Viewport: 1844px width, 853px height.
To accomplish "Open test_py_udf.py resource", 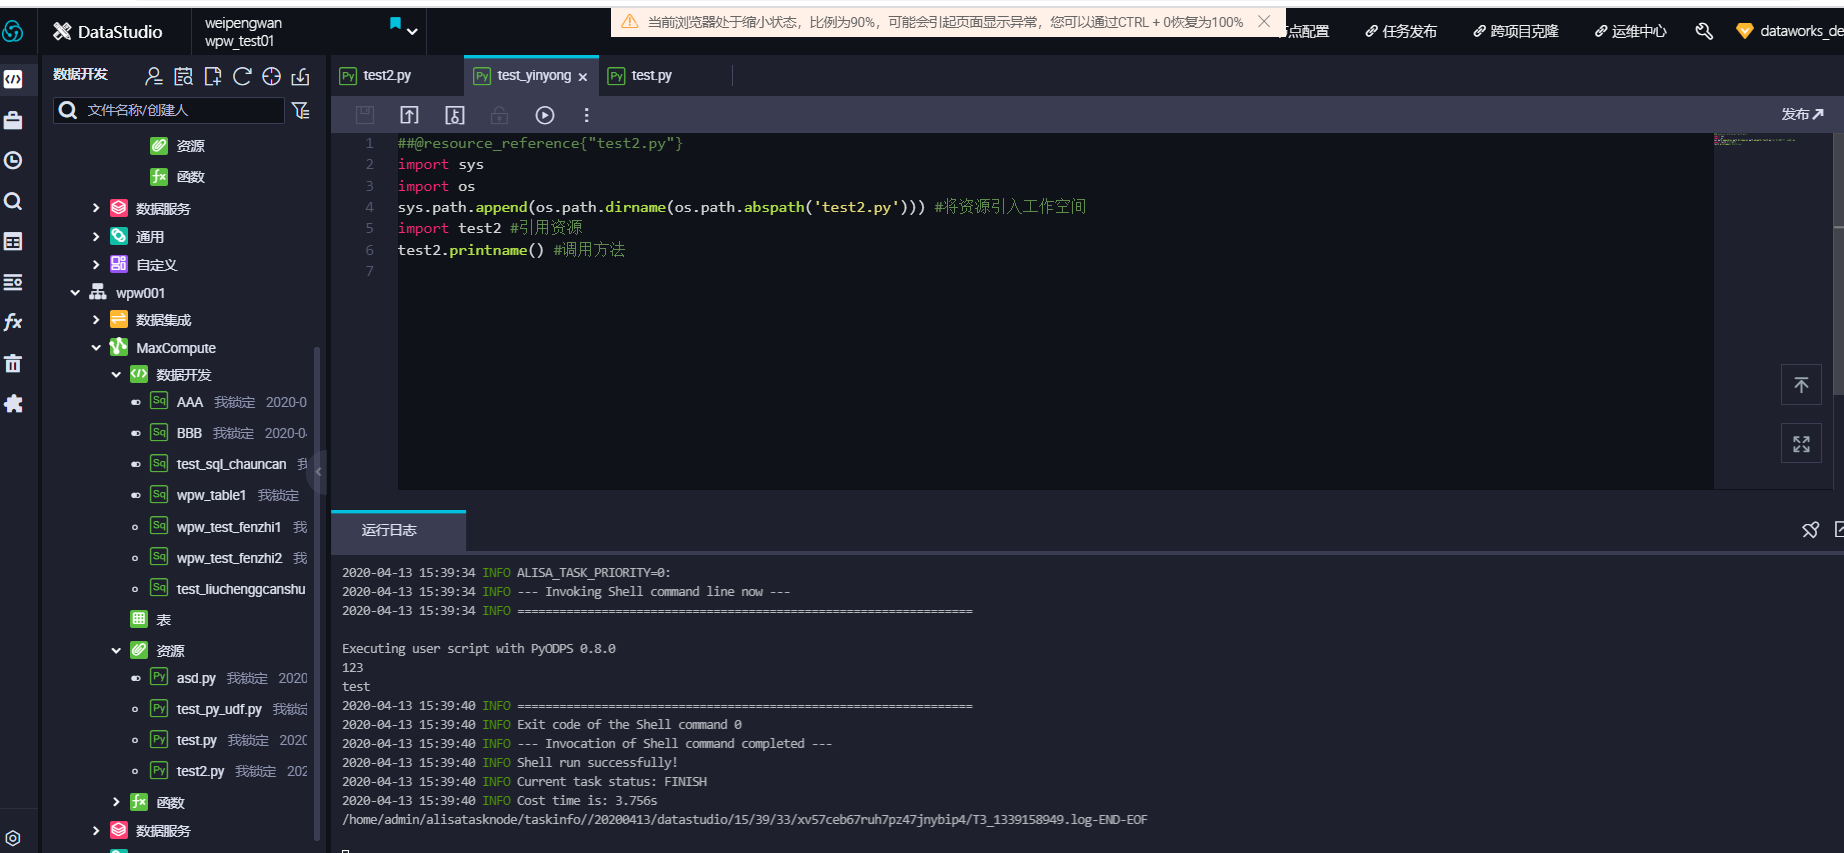I will point(219,709).
